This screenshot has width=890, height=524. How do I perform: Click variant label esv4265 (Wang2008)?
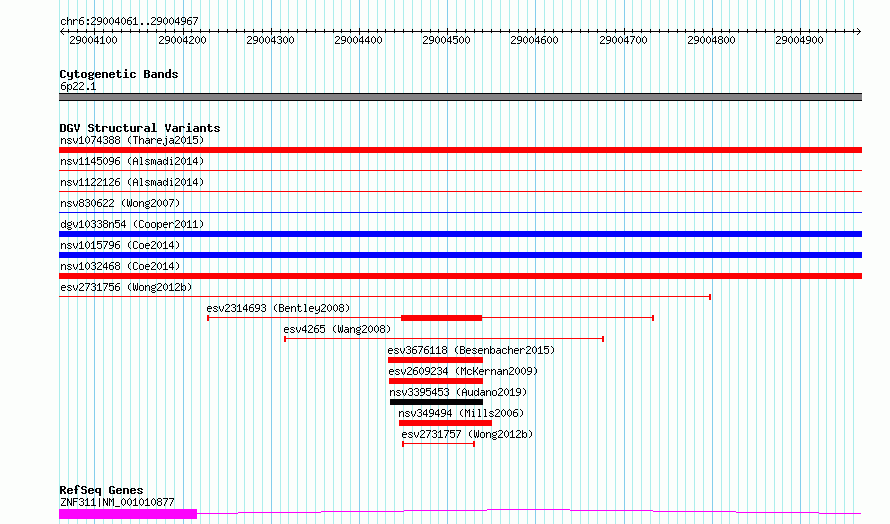(x=337, y=329)
